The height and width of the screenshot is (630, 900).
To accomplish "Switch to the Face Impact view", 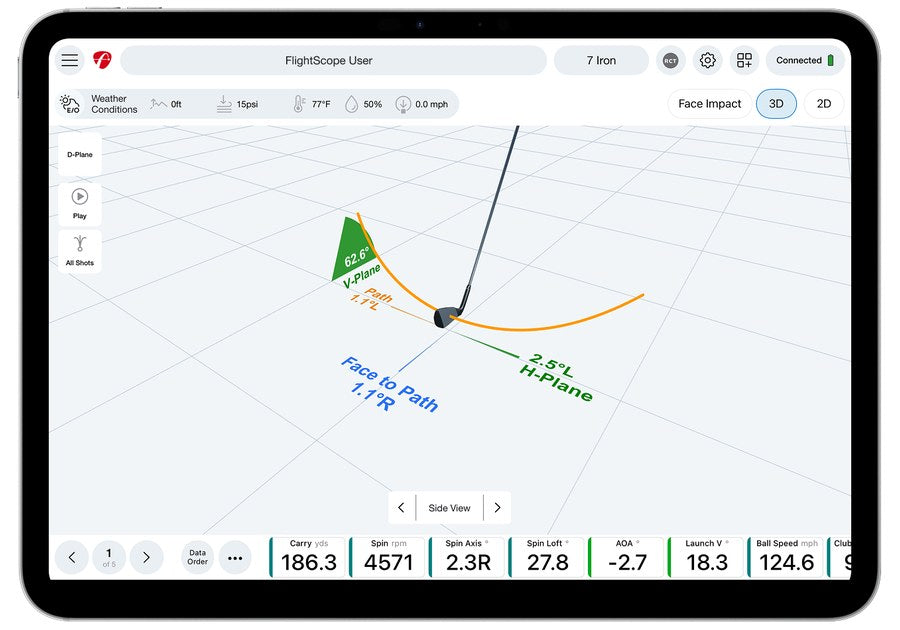I will [709, 104].
